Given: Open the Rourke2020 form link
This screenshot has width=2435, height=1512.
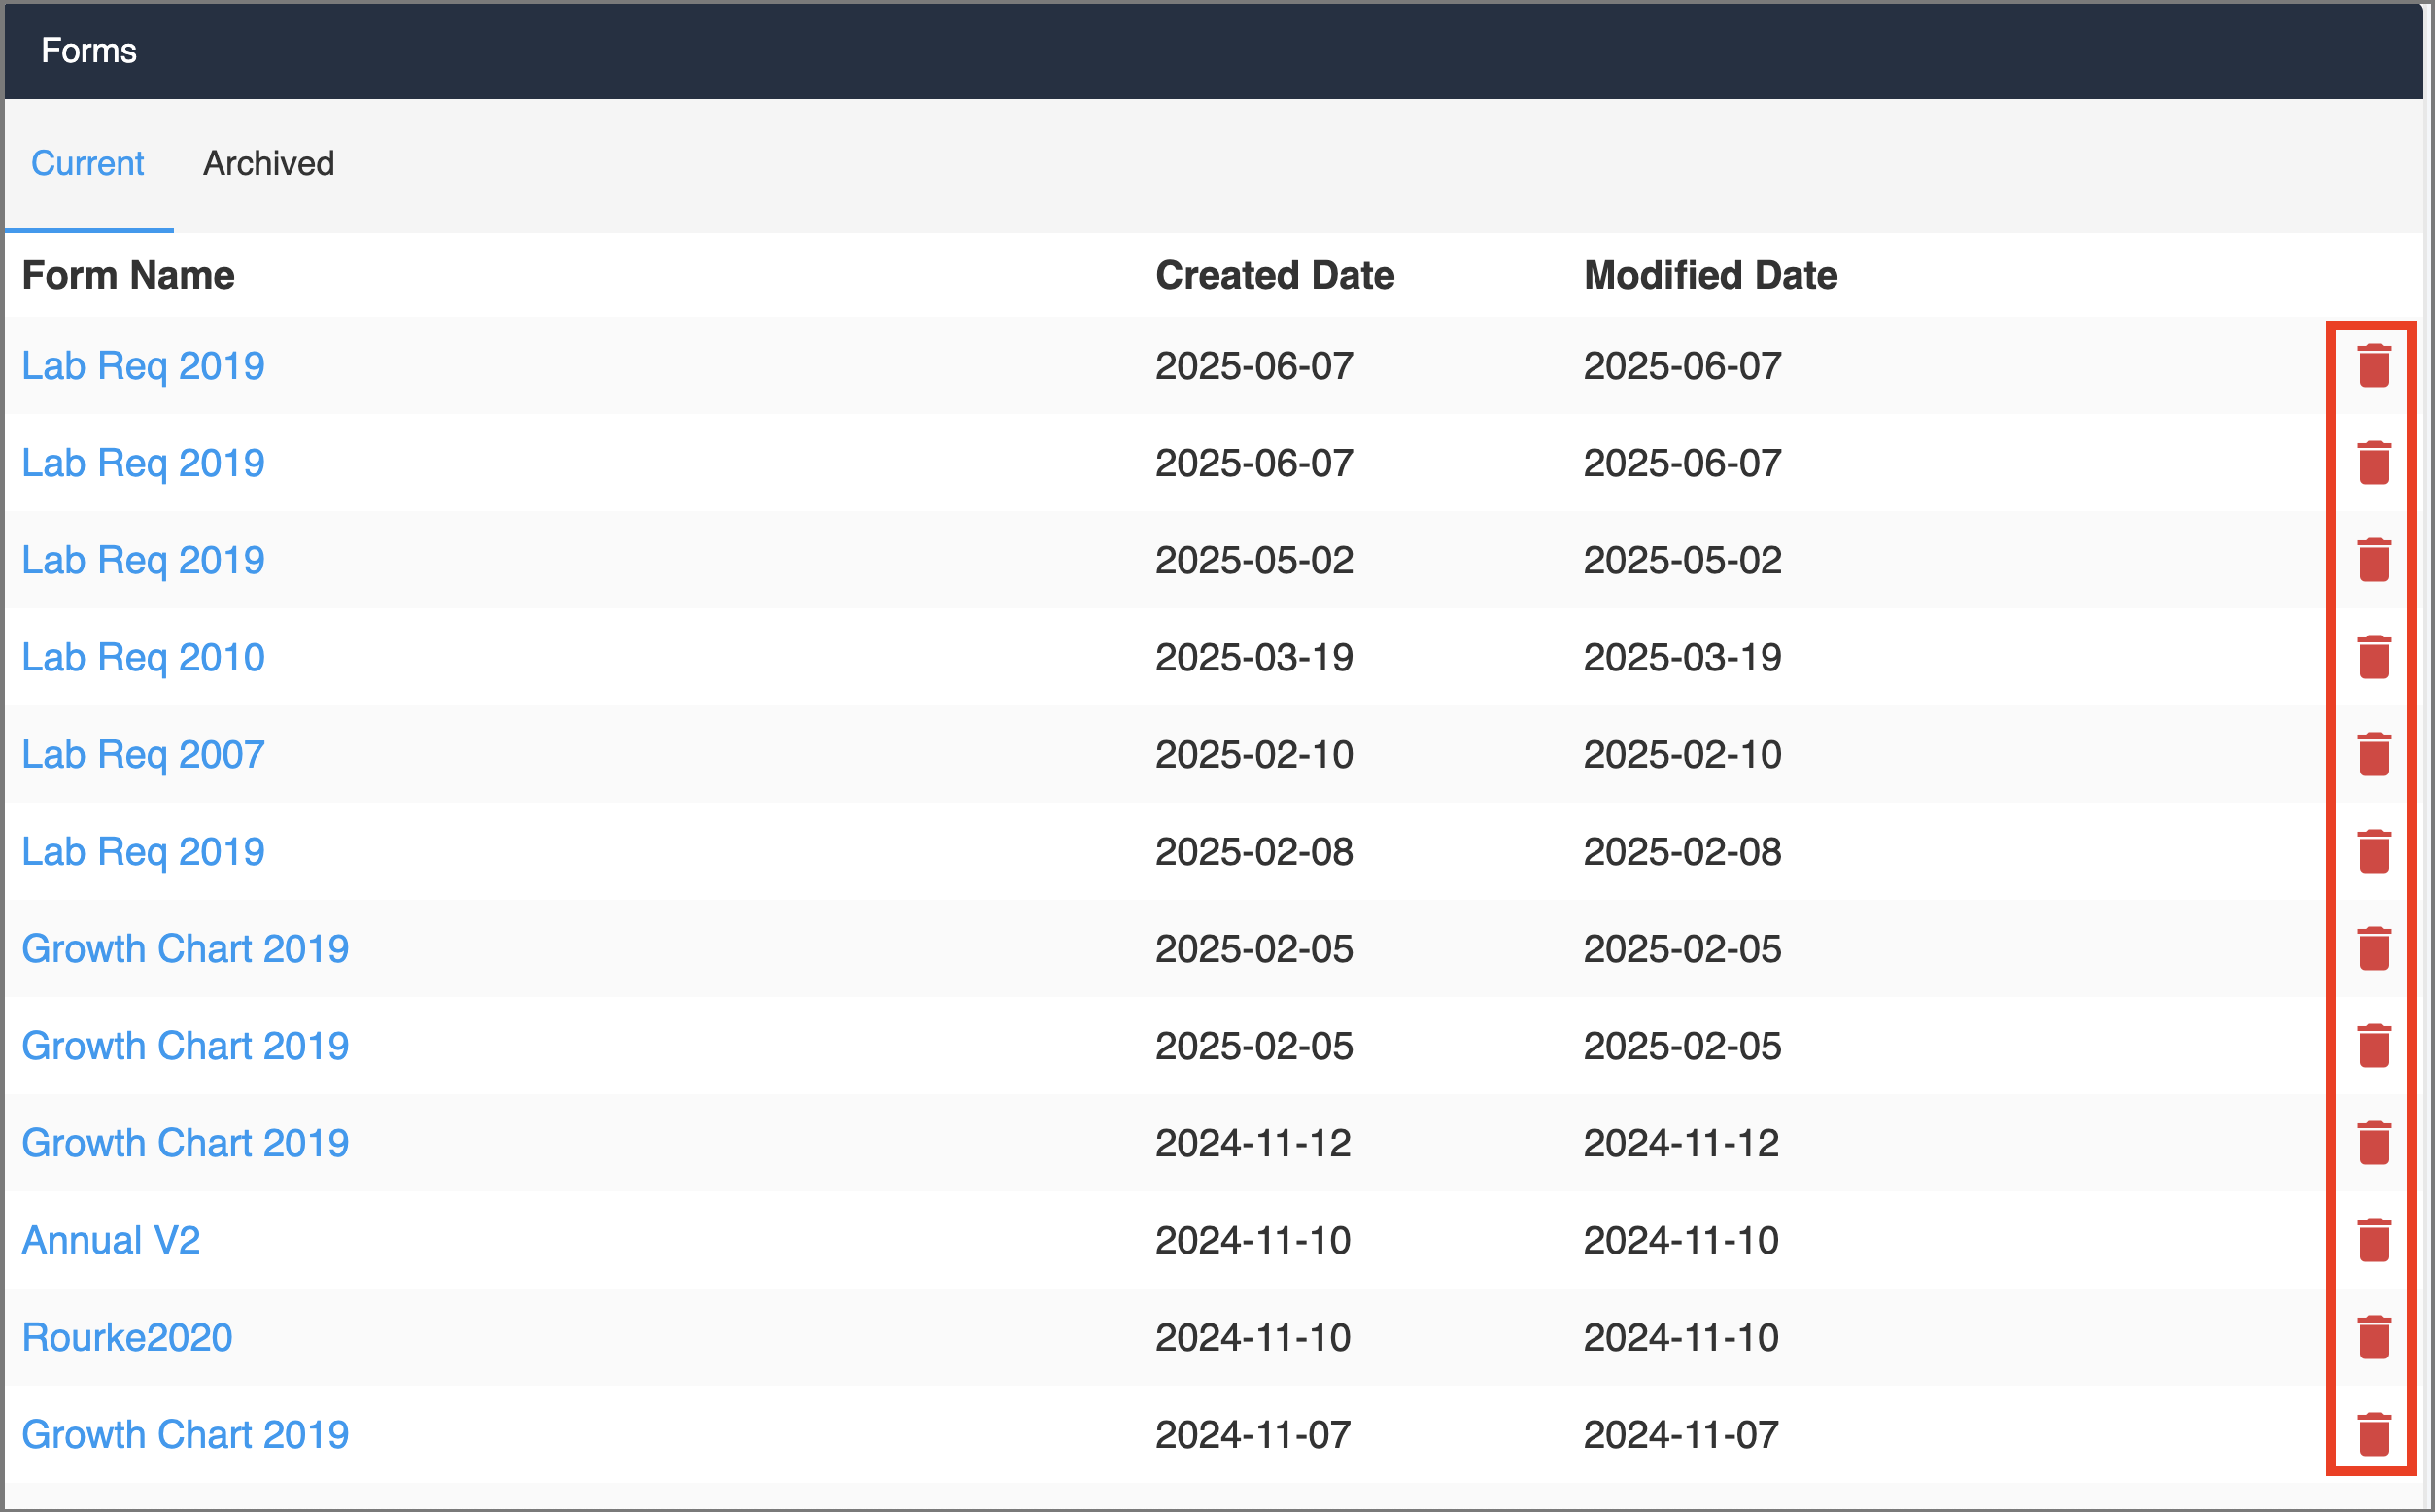Looking at the screenshot, I should click(x=127, y=1338).
